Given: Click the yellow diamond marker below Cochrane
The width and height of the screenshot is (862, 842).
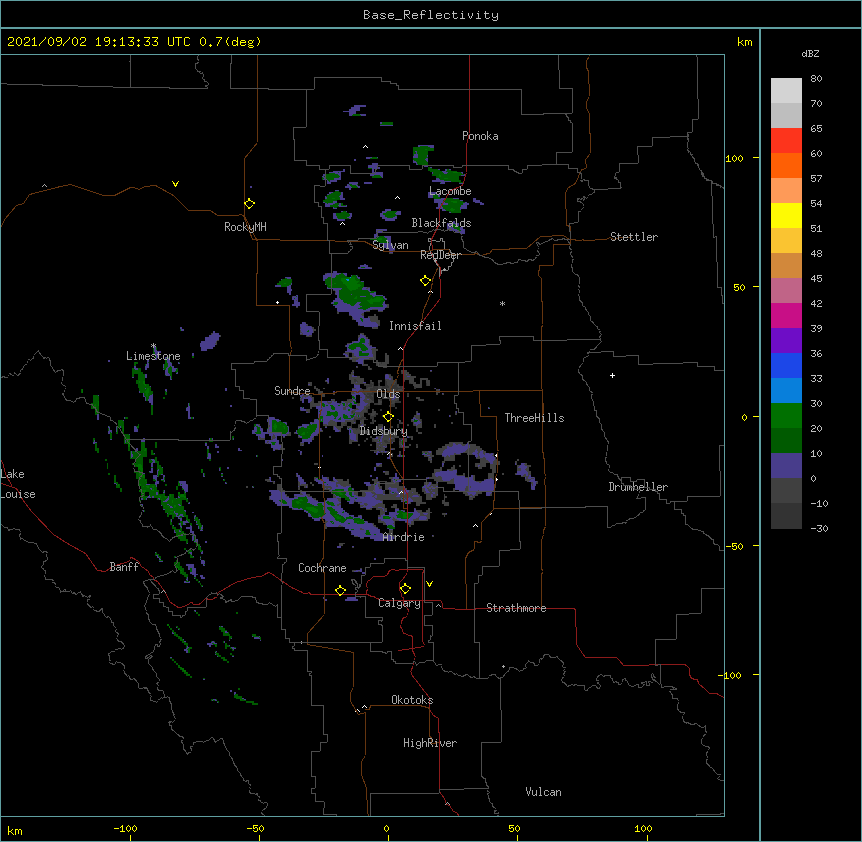Looking at the screenshot, I should click(x=340, y=590).
